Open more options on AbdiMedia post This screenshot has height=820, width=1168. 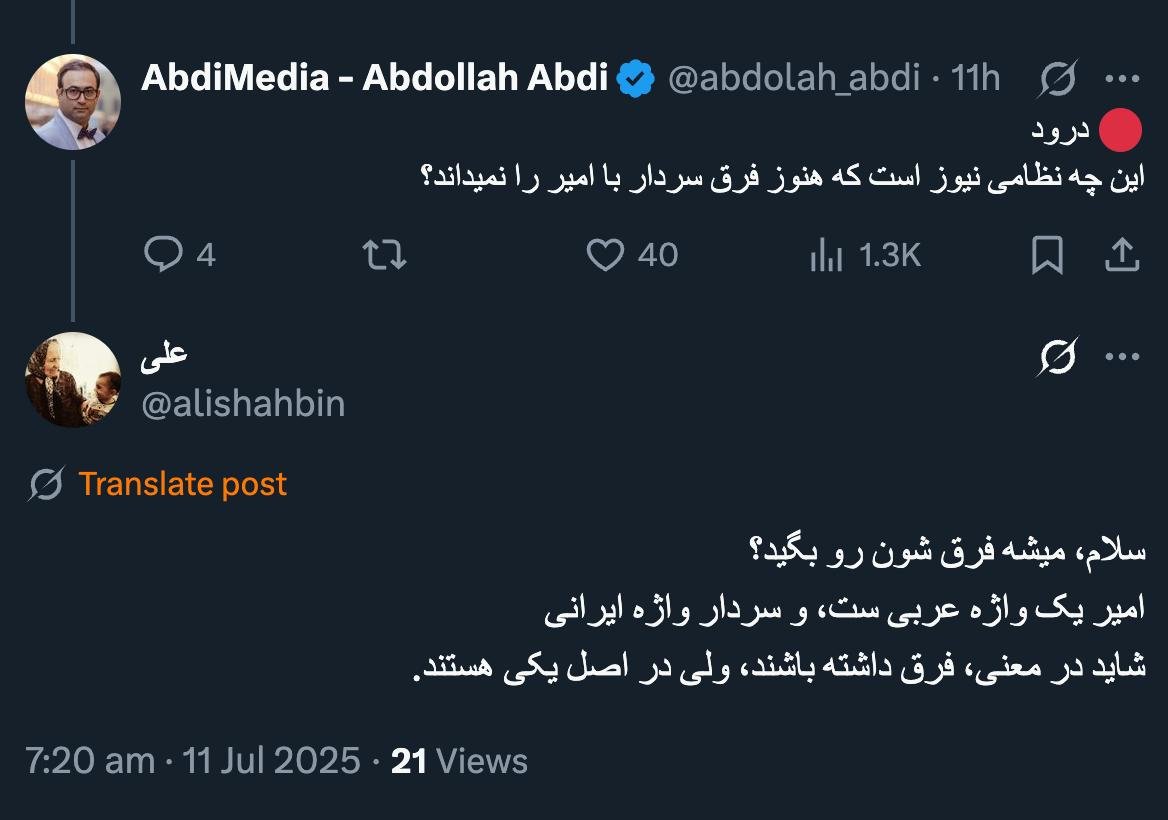1122,78
